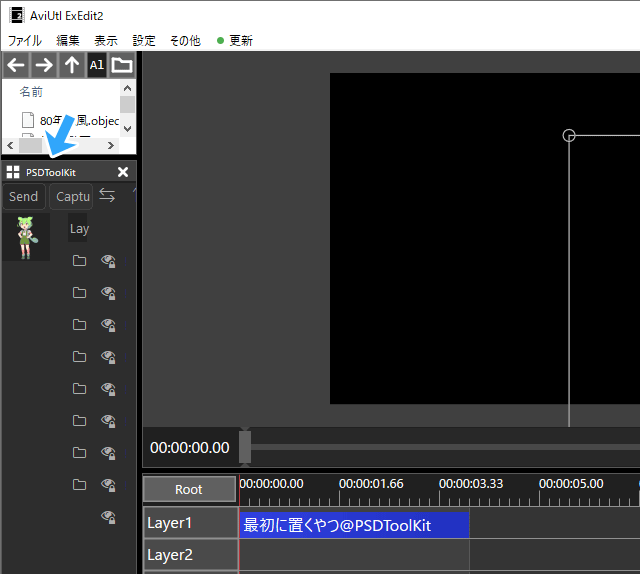This screenshot has width=640, height=574.
Task: Click the swap arrows icon beside Captu
Action: (x=107, y=196)
